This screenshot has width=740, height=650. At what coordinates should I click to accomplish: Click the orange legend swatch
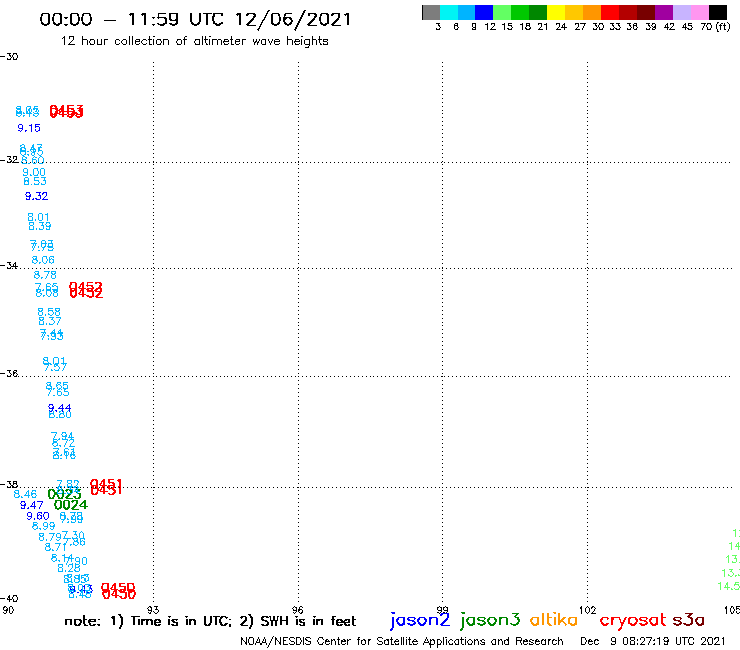coord(592,12)
